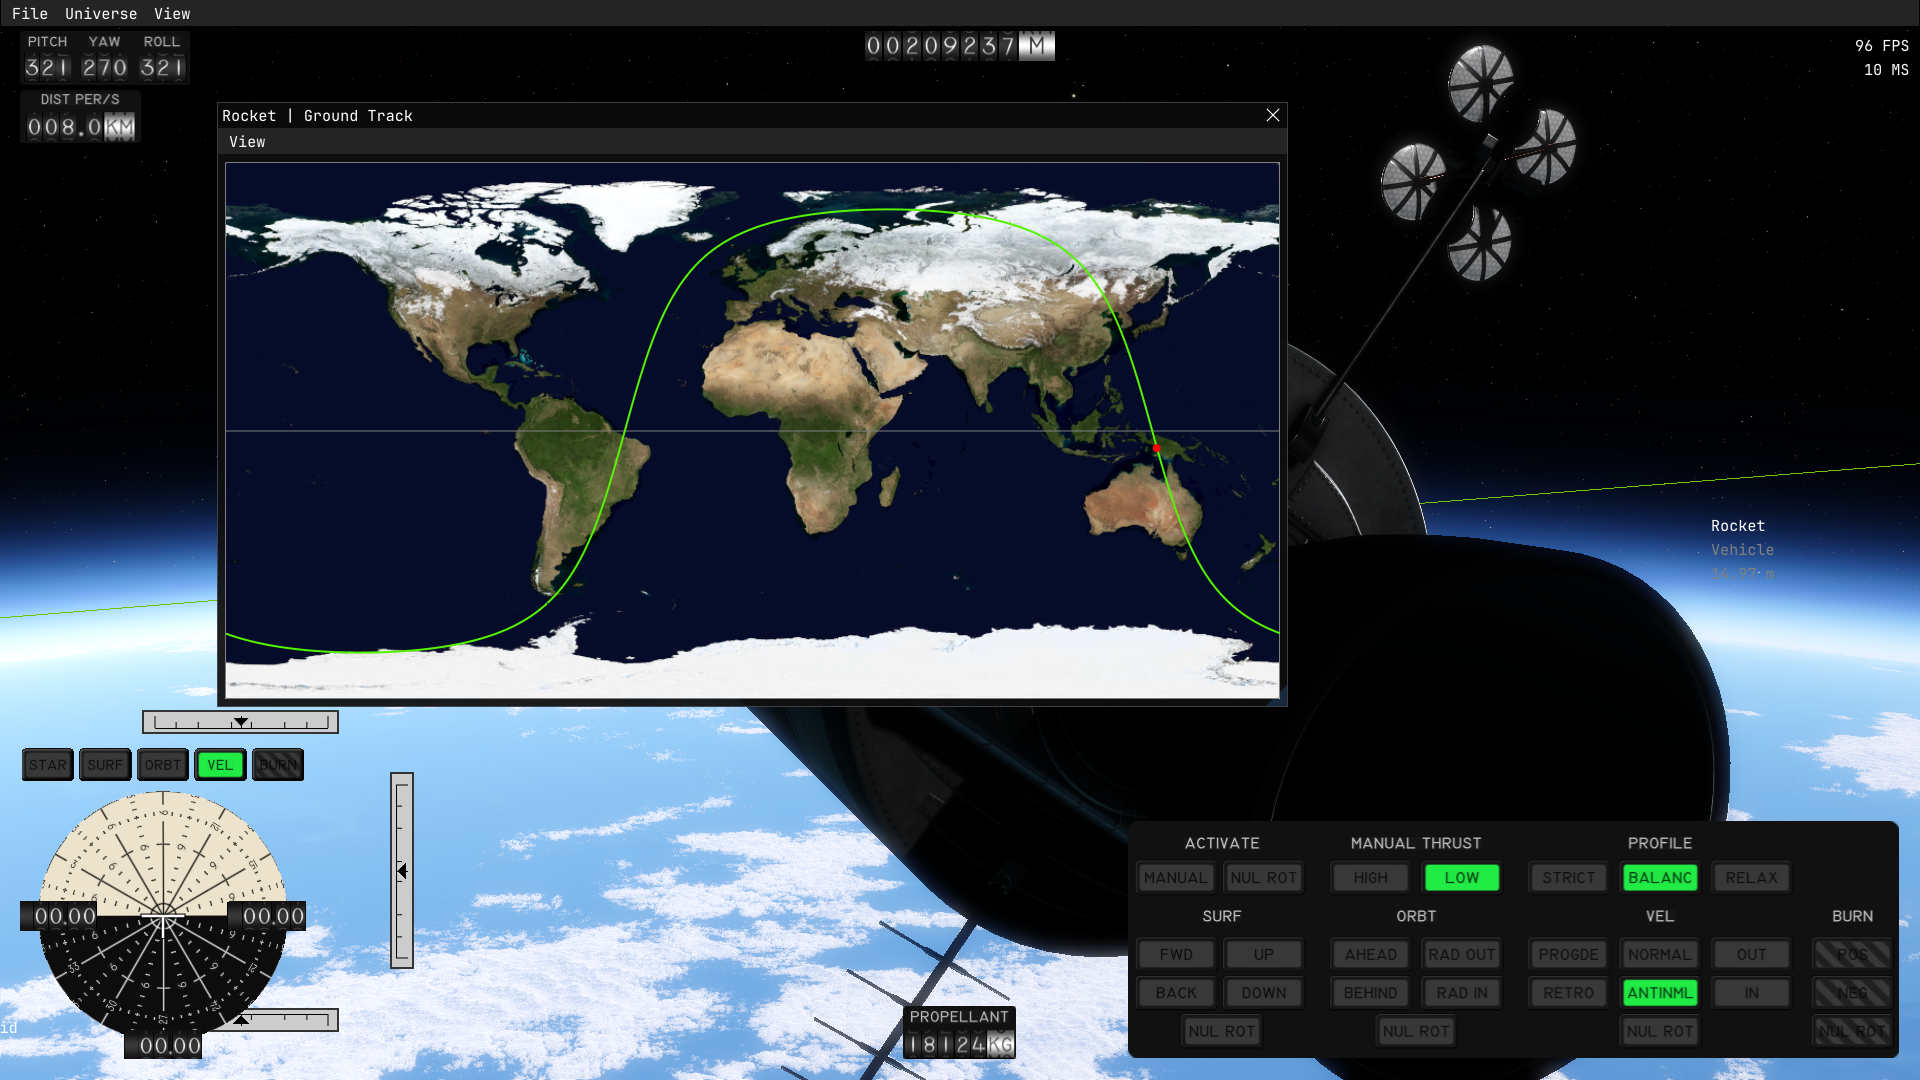This screenshot has width=1920, height=1080.
Task: Select NORMAL in VEL group
Action: 1660,955
